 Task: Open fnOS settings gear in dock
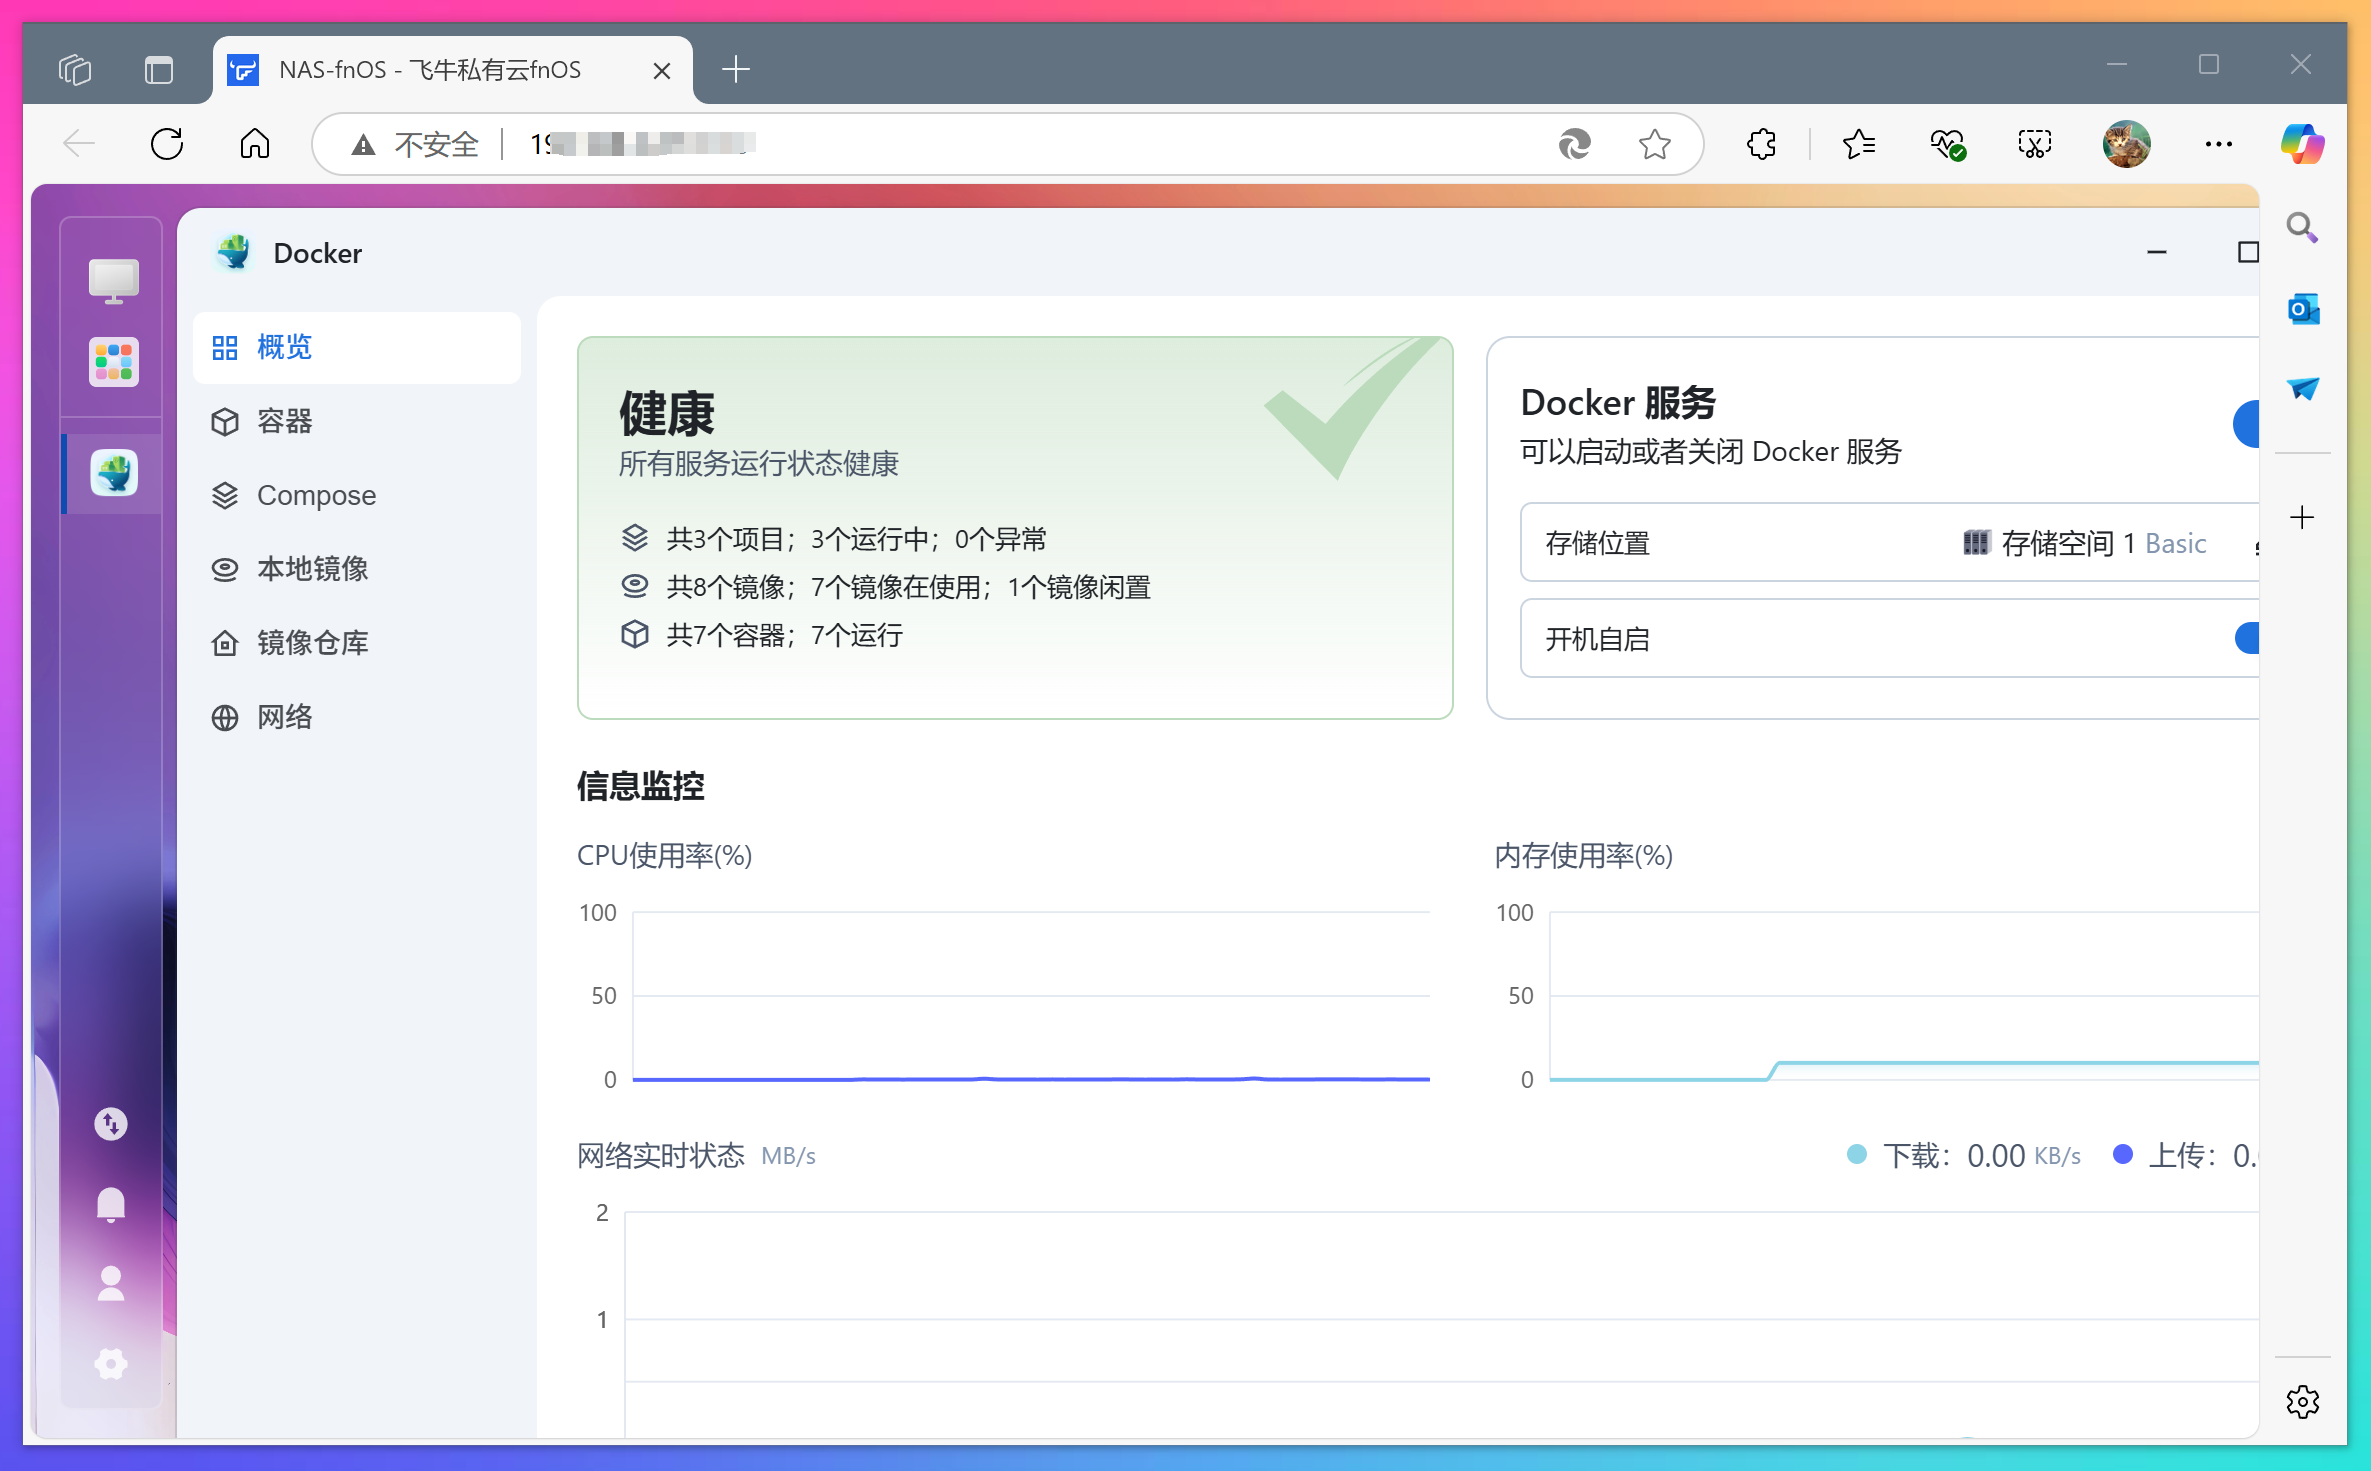(111, 1364)
